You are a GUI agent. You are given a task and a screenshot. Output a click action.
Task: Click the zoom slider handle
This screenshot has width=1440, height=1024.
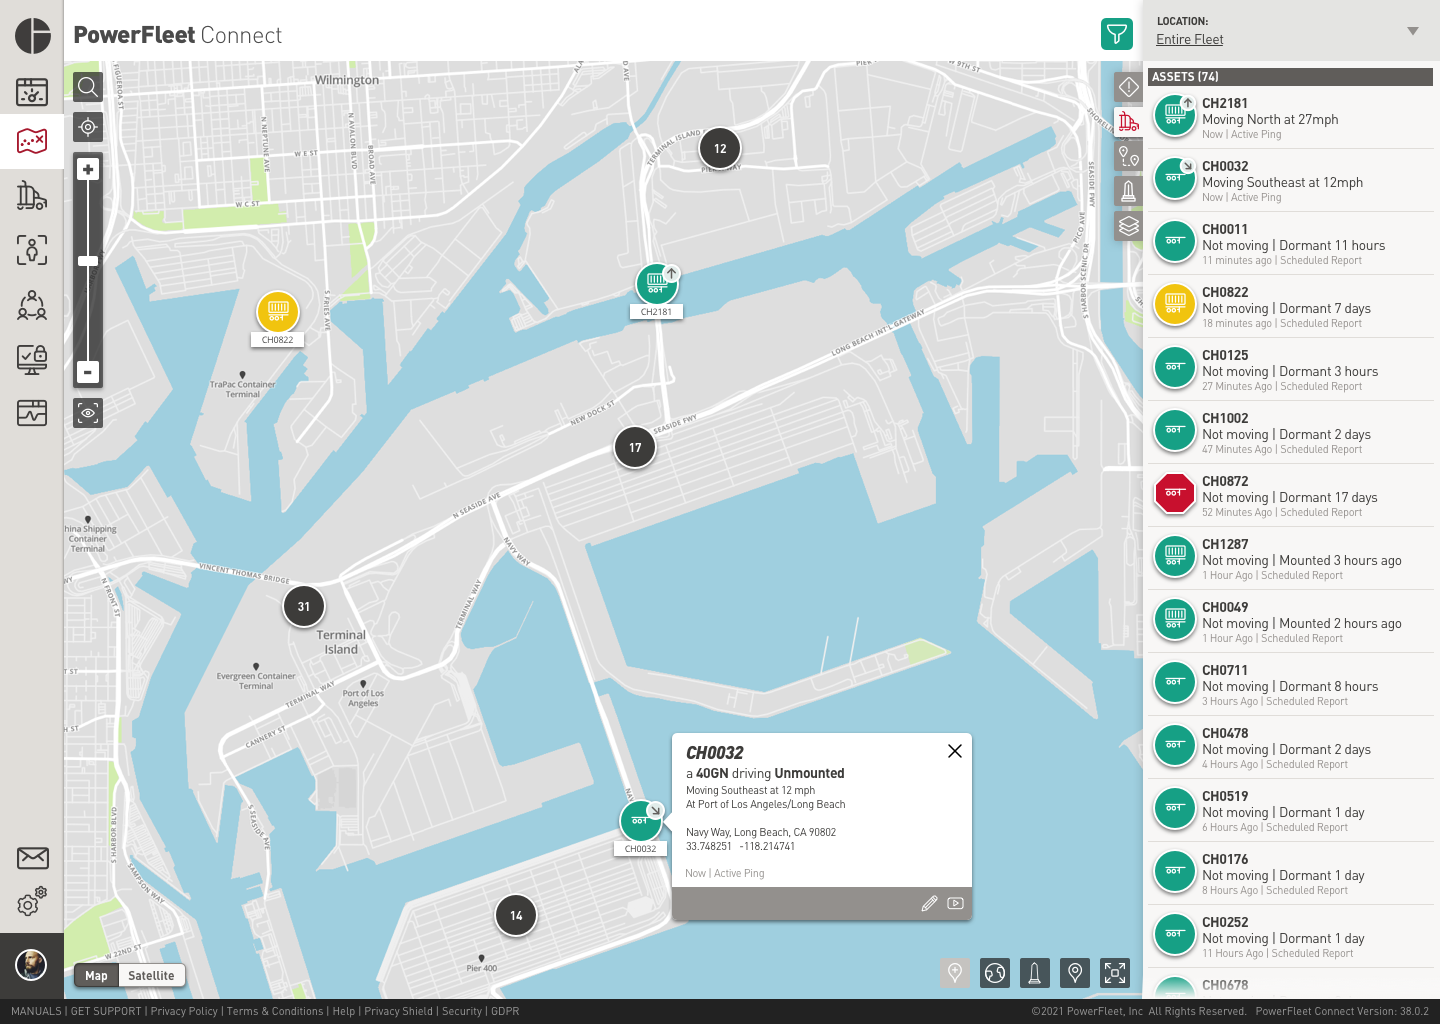[x=88, y=261]
